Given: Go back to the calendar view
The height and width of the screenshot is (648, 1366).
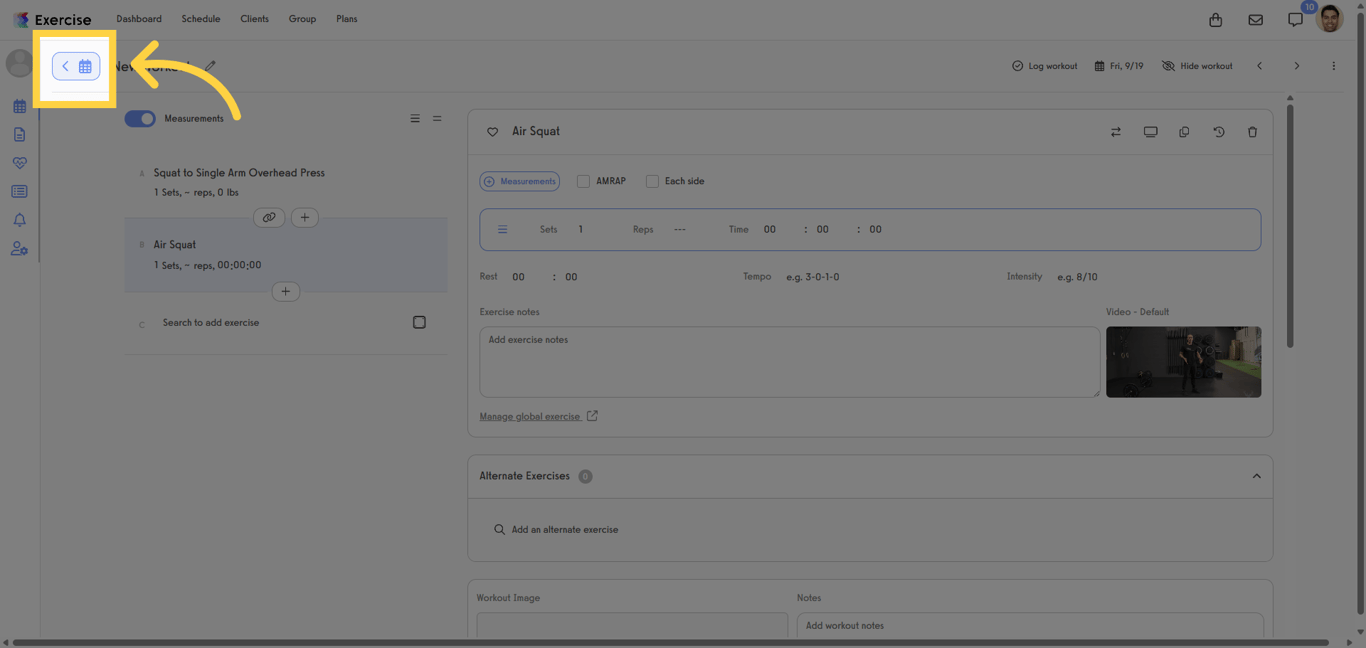Looking at the screenshot, I should pos(76,66).
